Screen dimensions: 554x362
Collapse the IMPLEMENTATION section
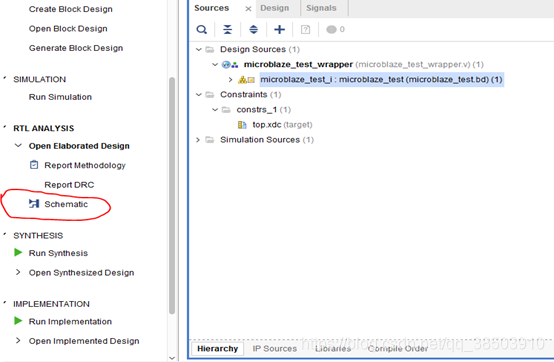tap(5, 303)
